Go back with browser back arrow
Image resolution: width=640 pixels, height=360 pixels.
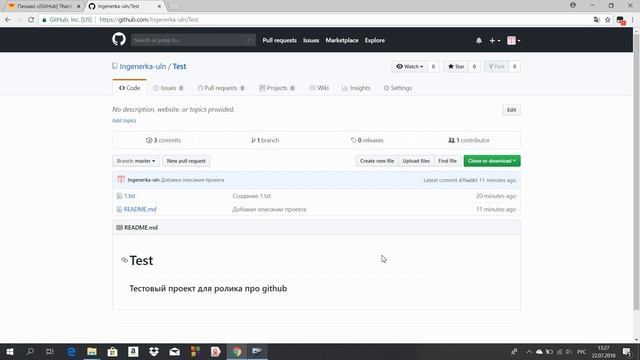pyautogui.click(x=8, y=20)
